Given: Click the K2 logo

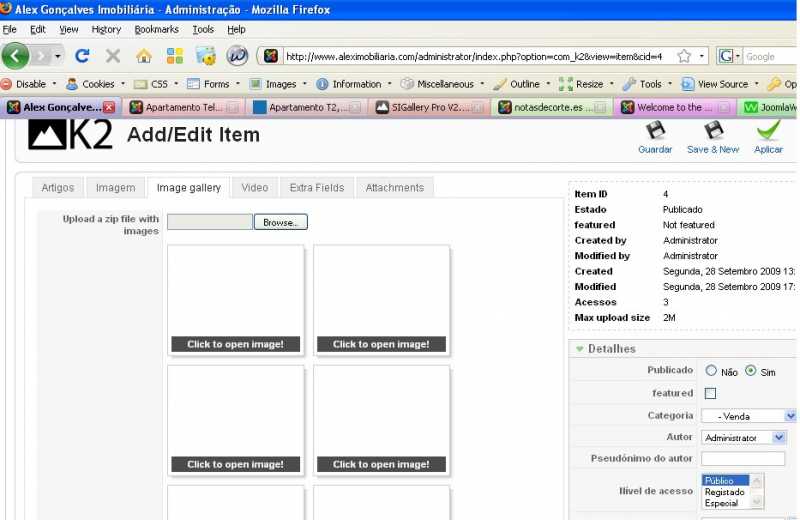Looking at the screenshot, I should point(70,135).
